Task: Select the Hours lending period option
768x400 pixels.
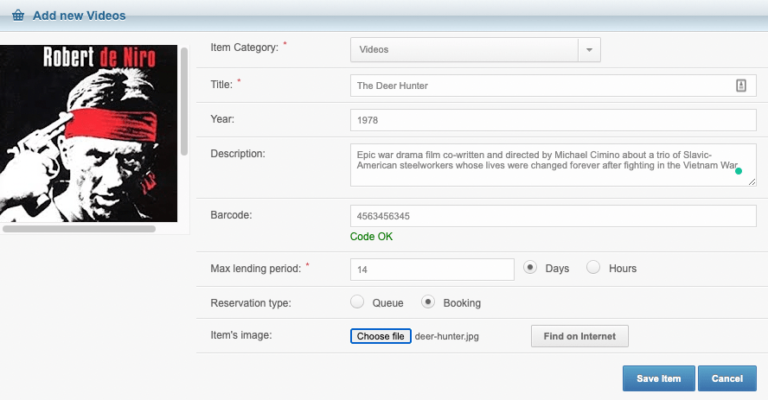Action: click(x=593, y=268)
